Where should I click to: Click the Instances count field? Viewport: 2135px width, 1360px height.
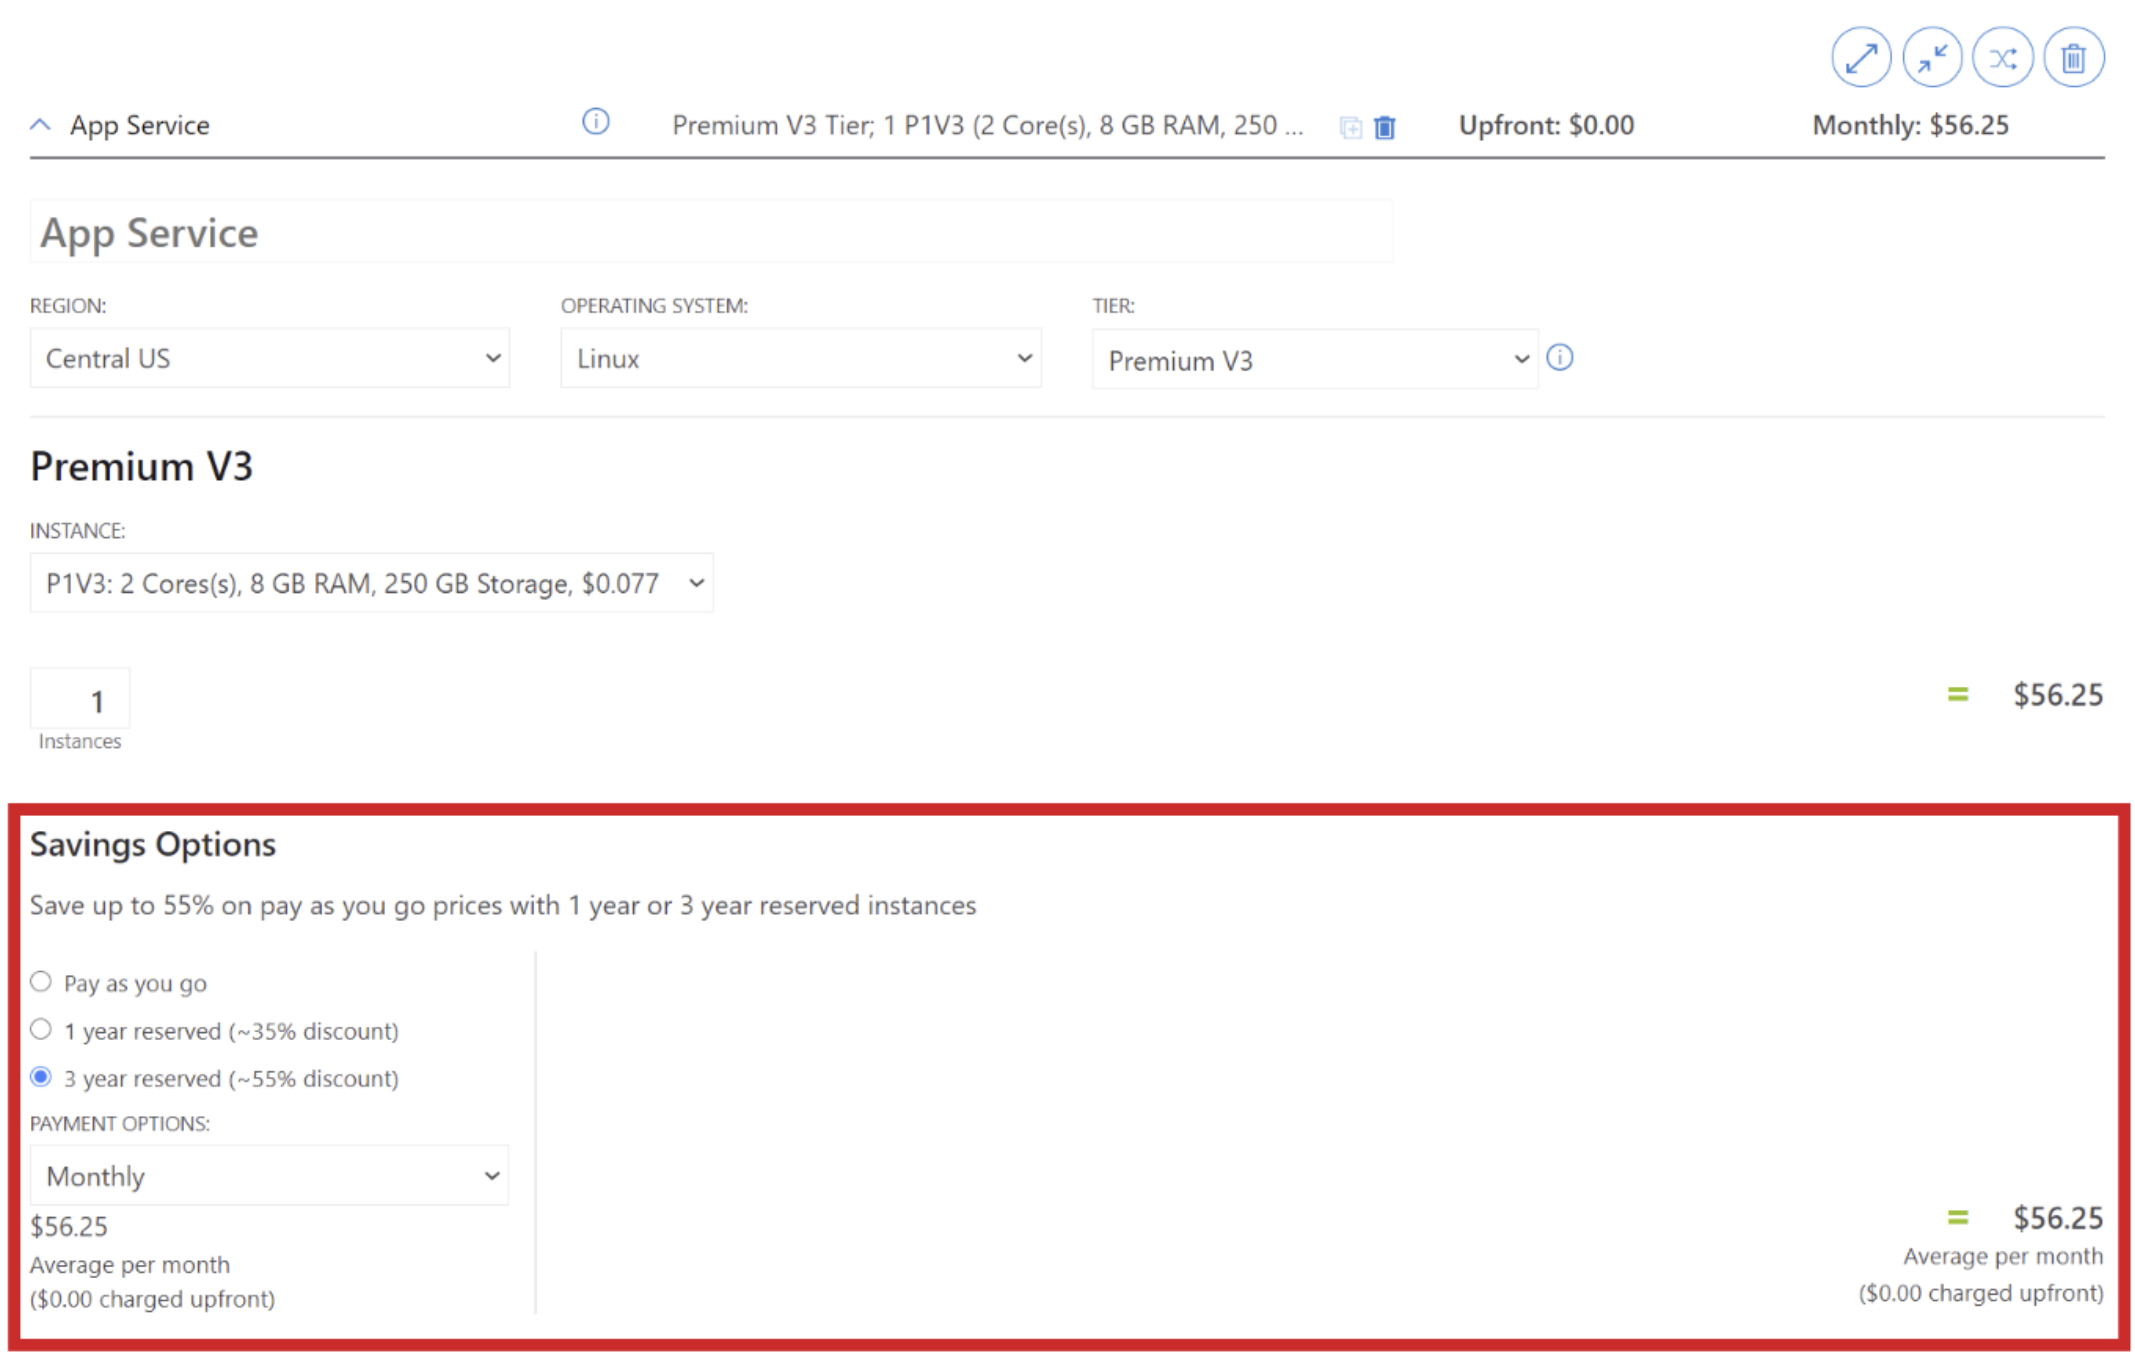click(79, 699)
